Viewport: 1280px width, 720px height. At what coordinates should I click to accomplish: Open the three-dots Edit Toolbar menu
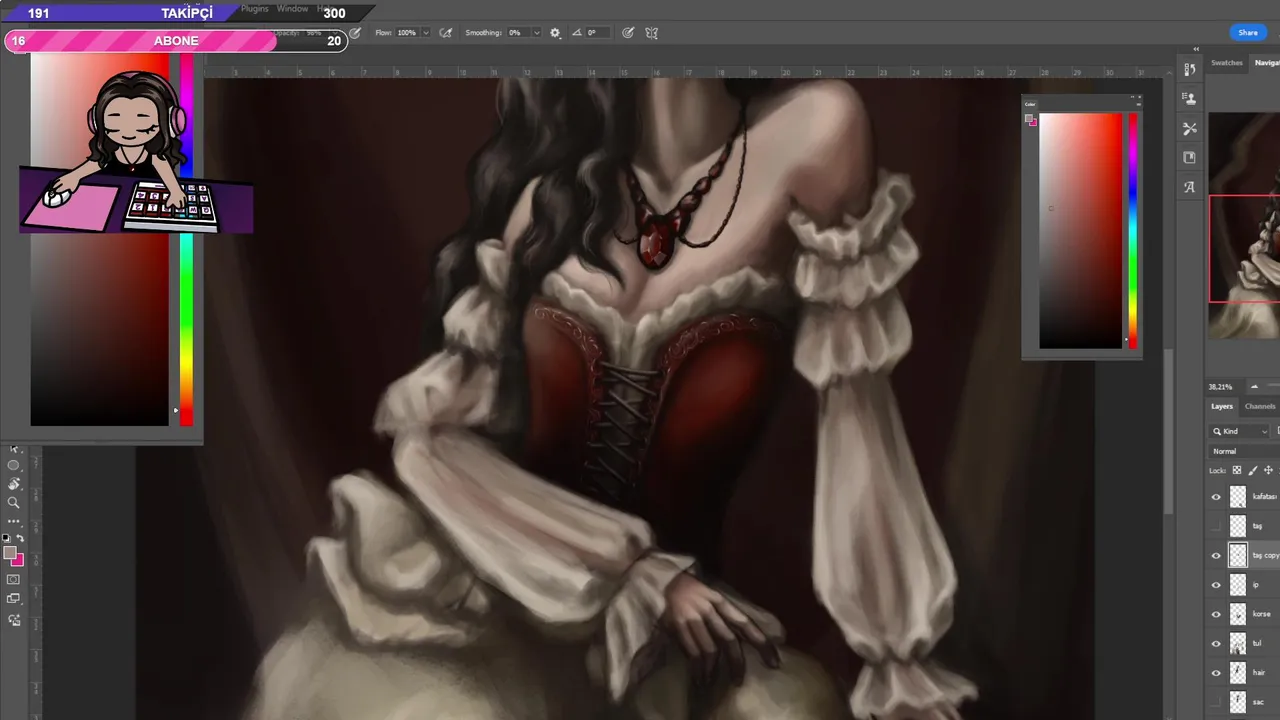[x=13, y=521]
